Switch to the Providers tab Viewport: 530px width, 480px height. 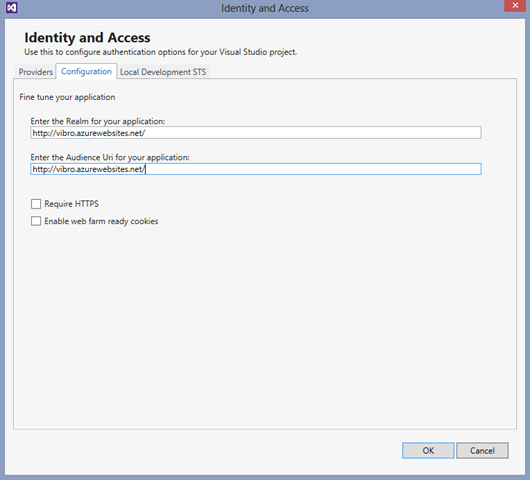[x=35, y=72]
